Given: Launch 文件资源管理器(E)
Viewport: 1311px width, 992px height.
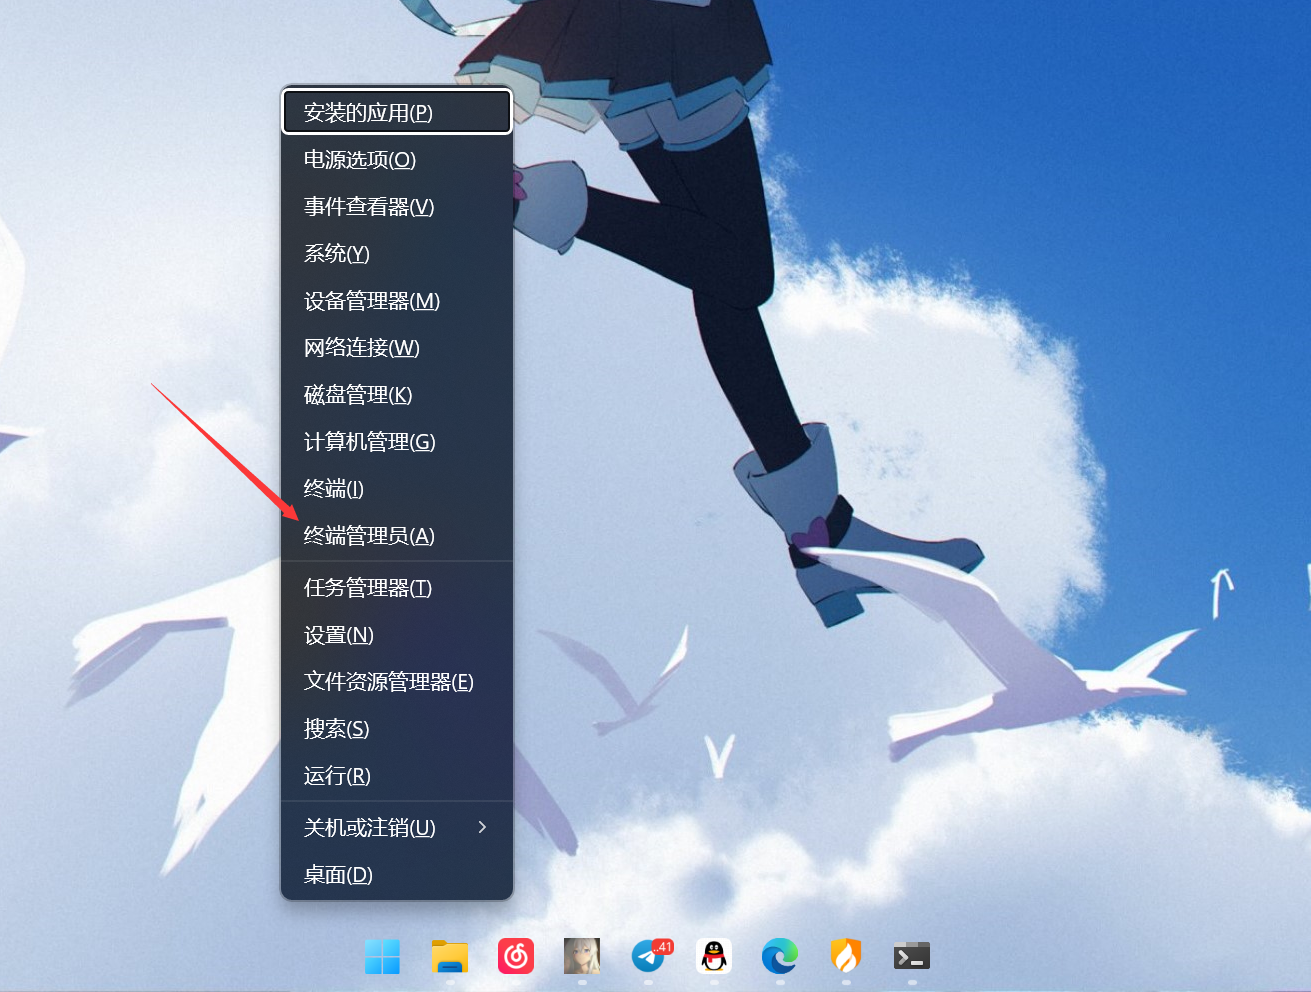Looking at the screenshot, I should pyautogui.click(x=397, y=682).
